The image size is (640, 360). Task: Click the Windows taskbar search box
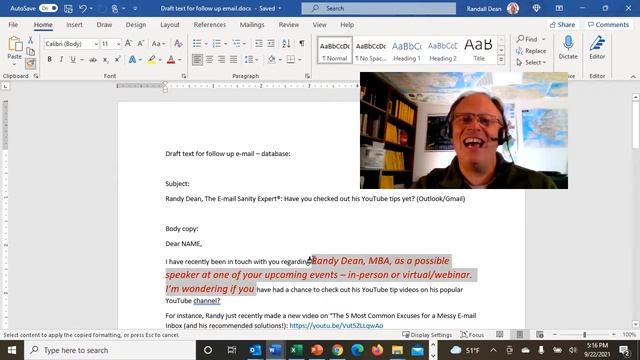(110, 350)
